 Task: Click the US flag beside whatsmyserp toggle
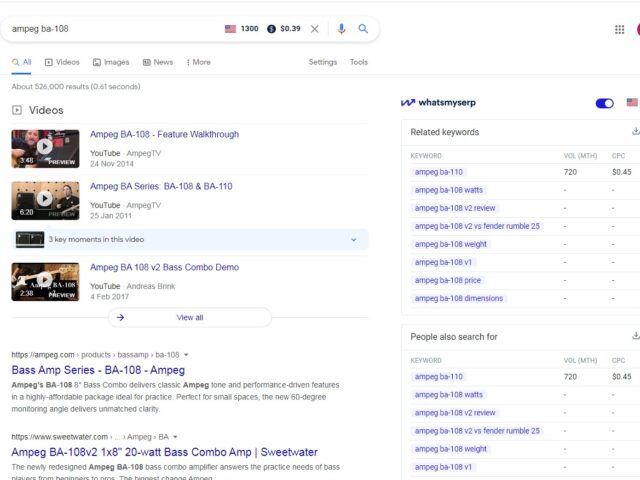[x=632, y=102]
